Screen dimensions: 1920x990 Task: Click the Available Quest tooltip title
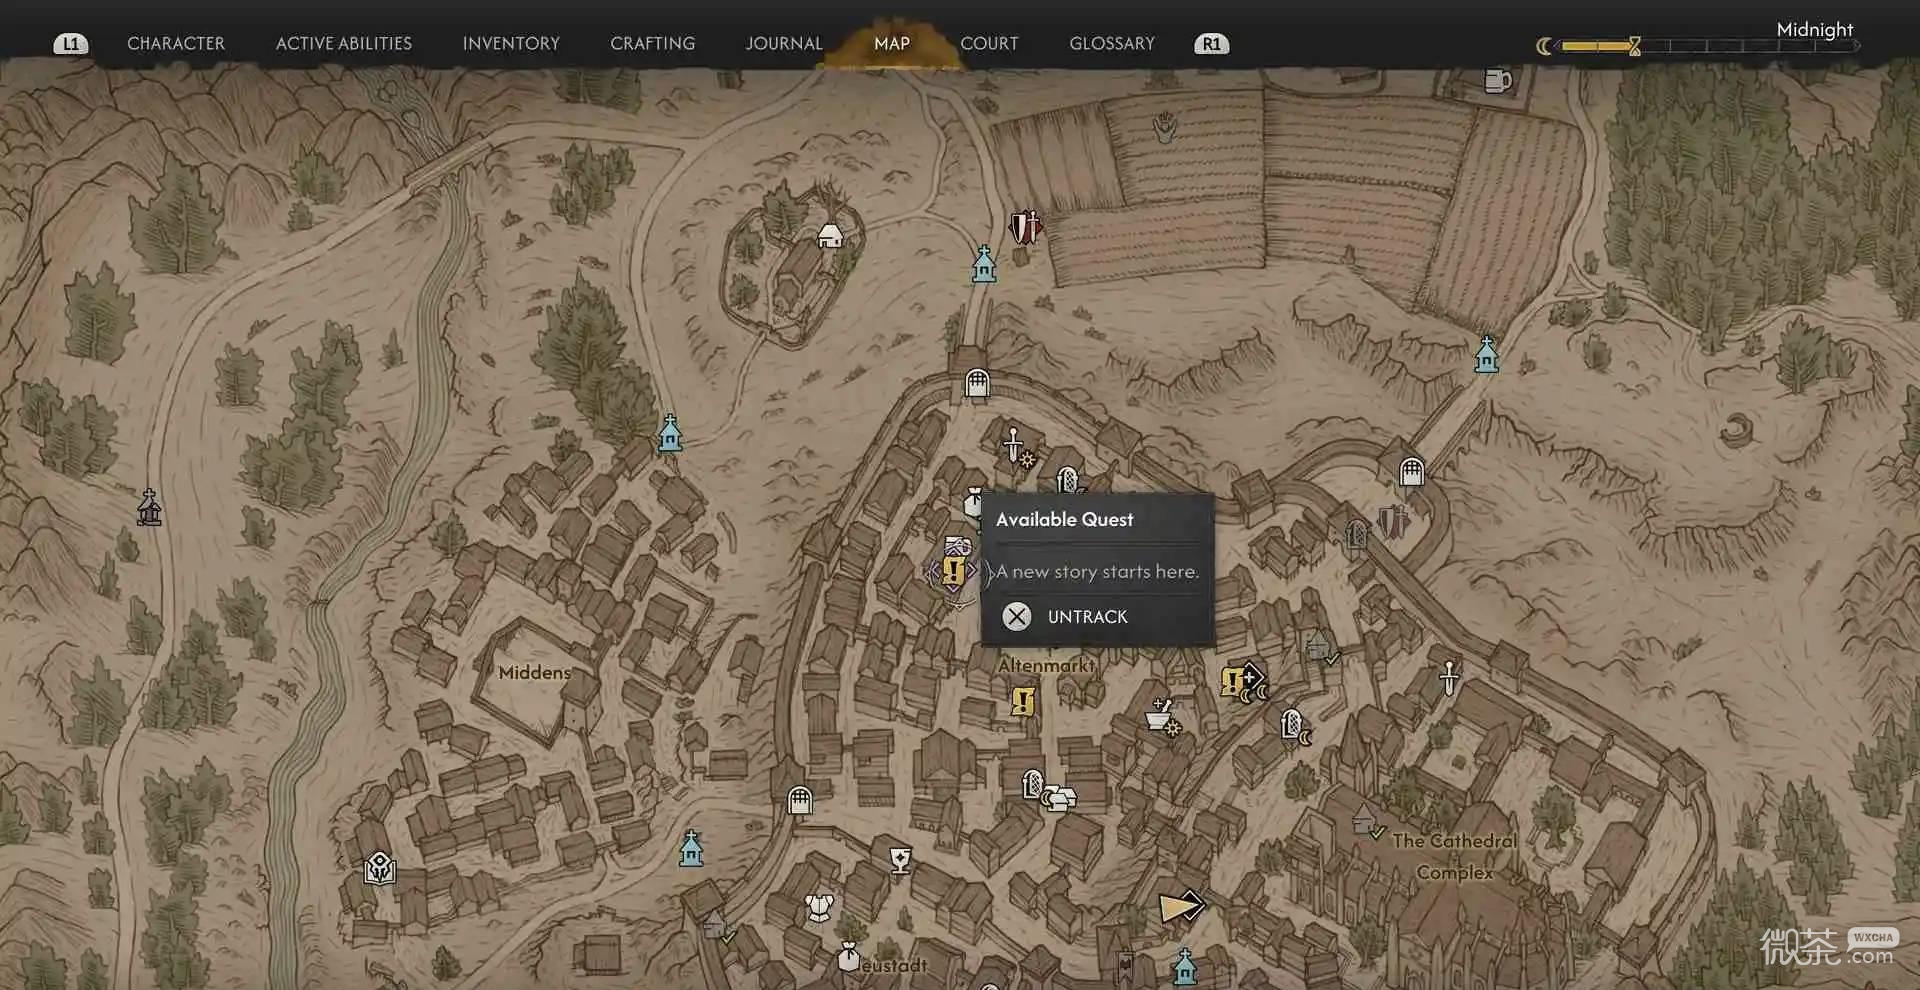point(1064,519)
